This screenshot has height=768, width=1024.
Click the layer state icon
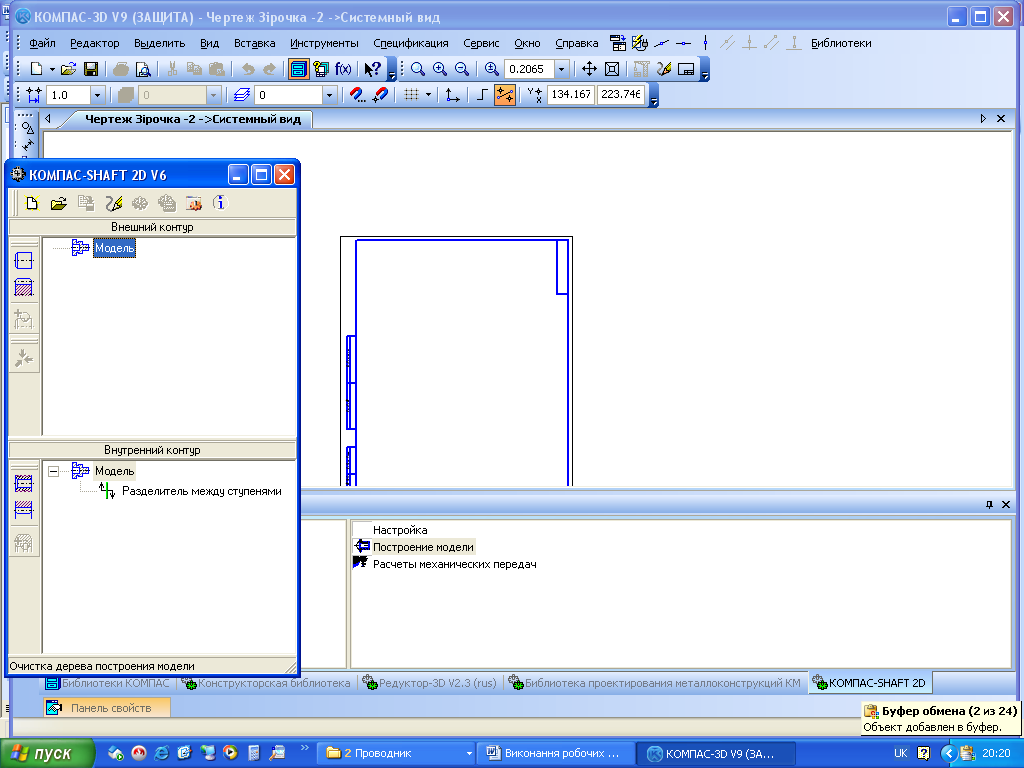point(242,95)
